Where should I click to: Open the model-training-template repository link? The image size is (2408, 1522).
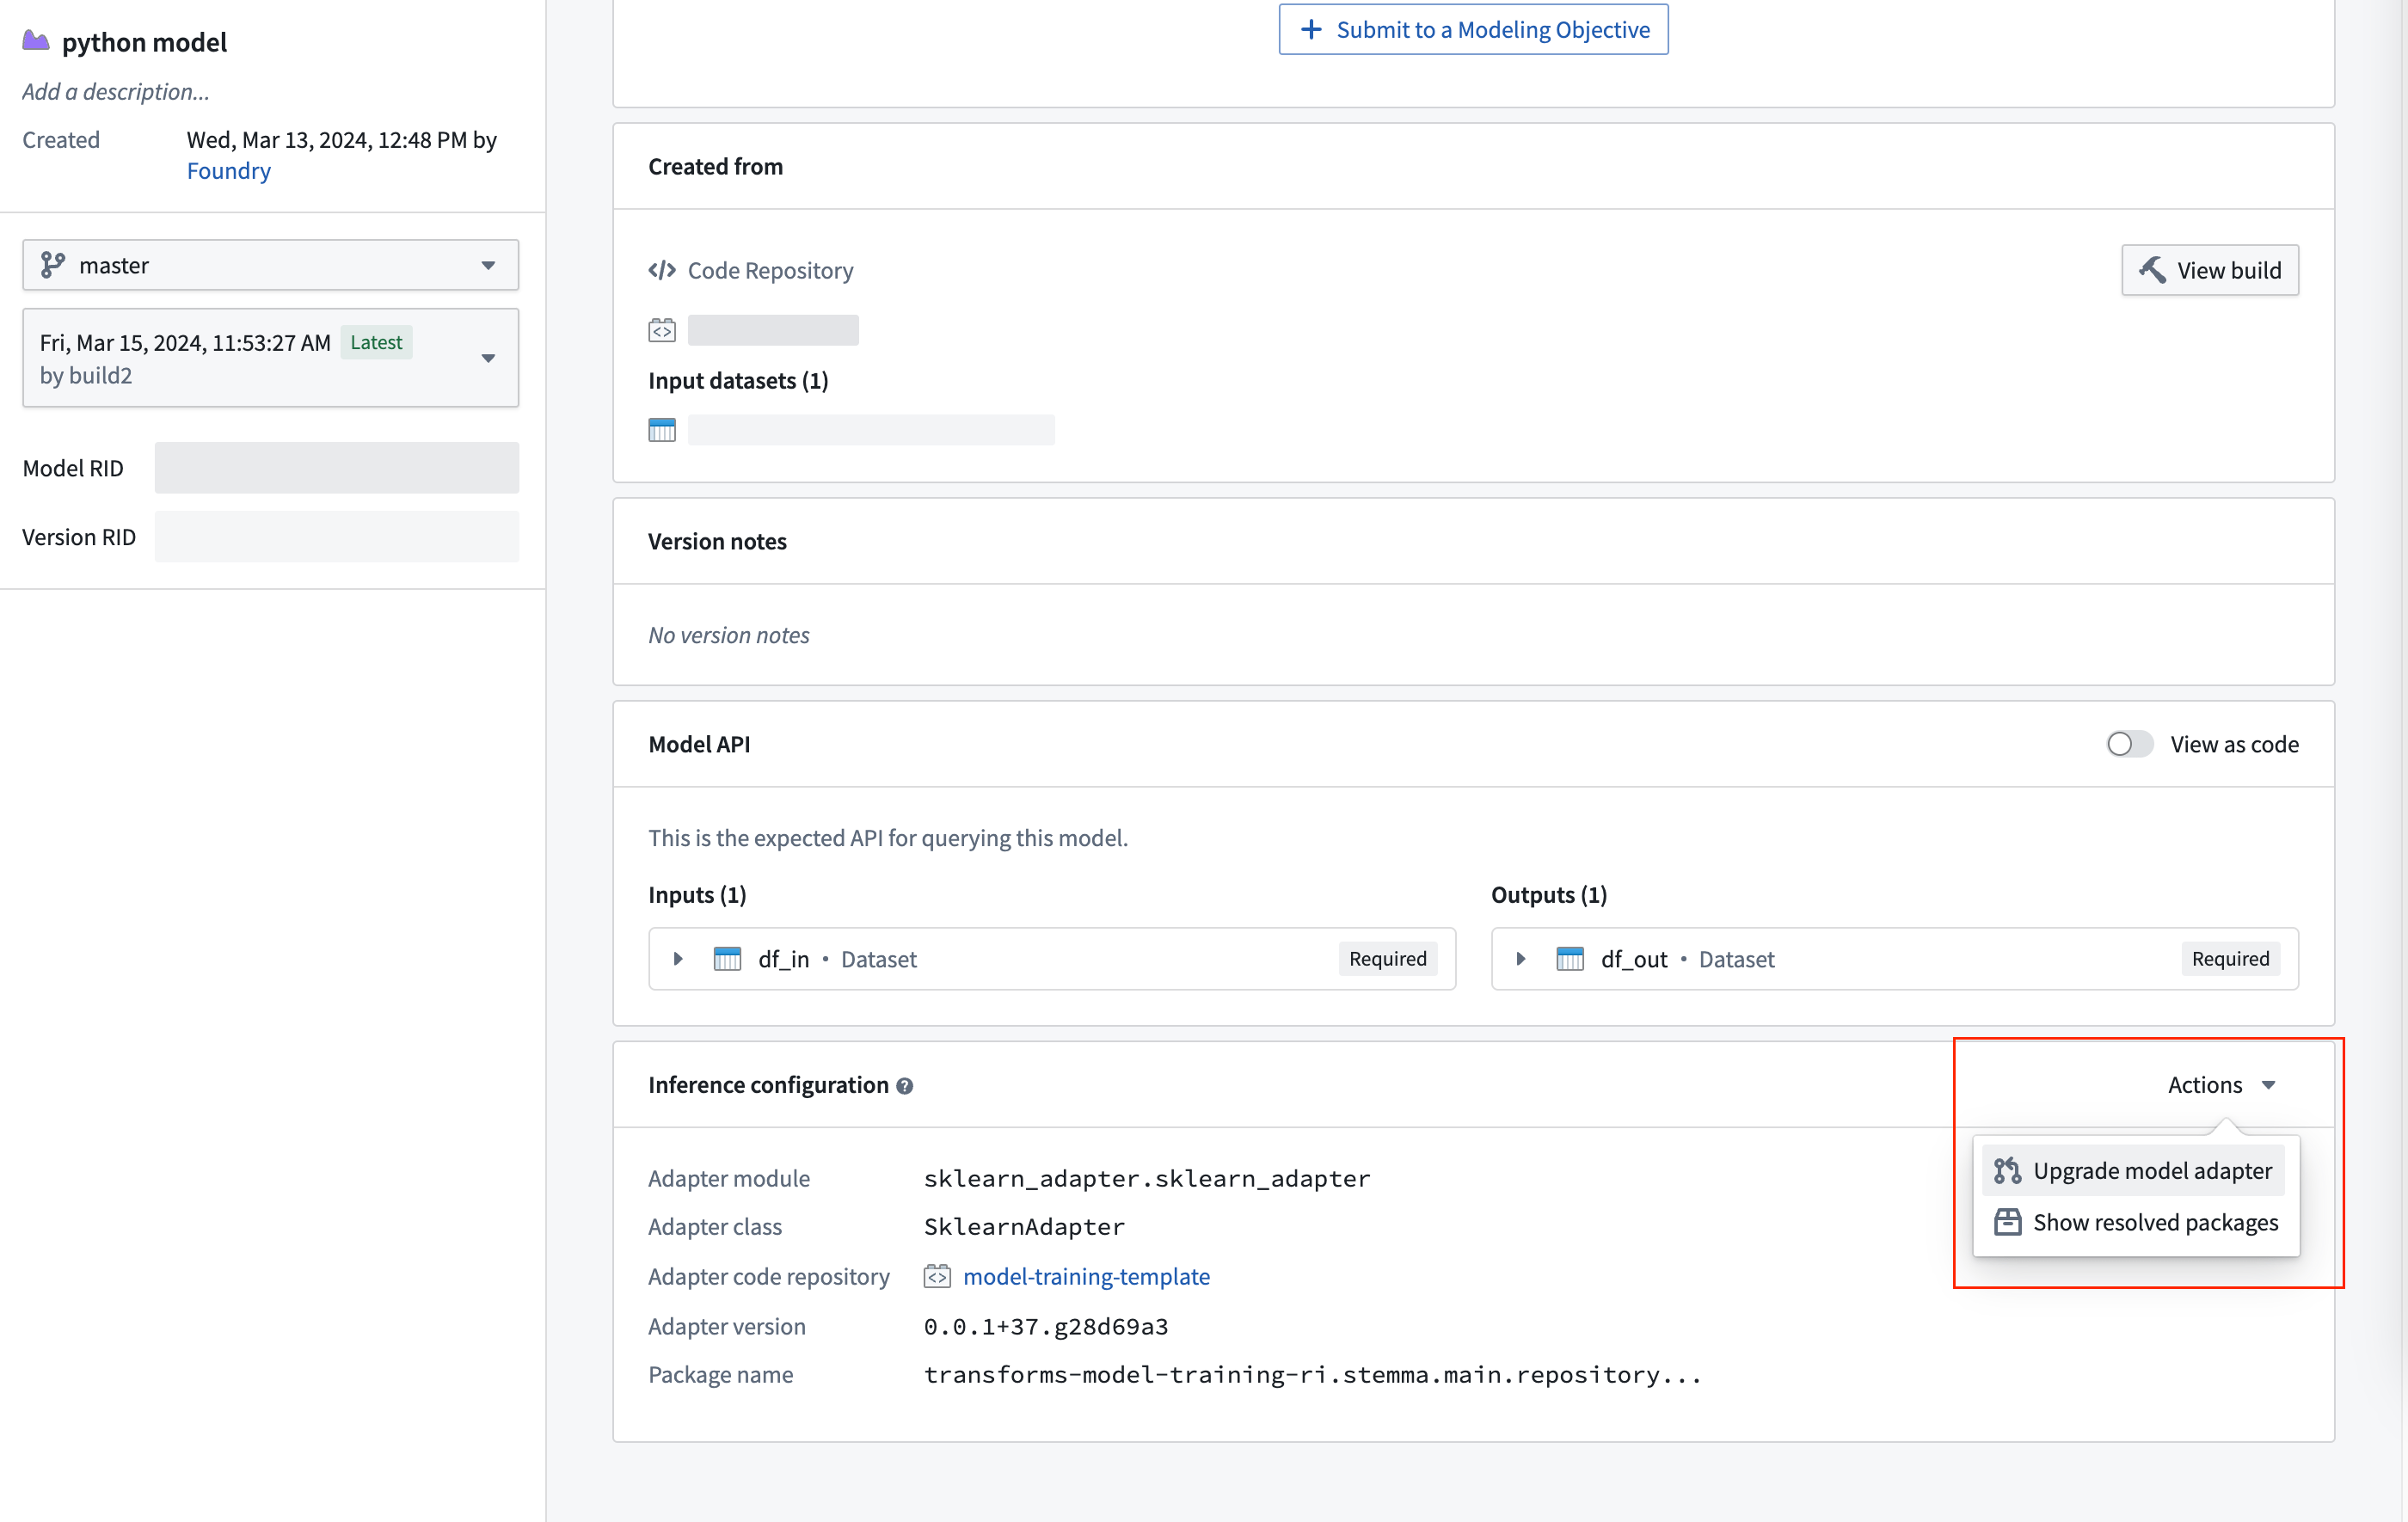pyautogui.click(x=1086, y=1277)
